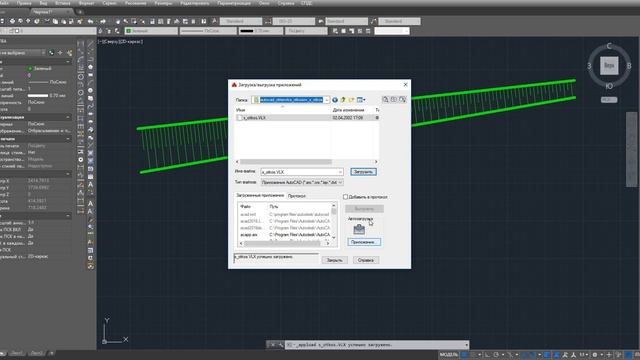Click the command line wrench customize icon

coord(280,345)
